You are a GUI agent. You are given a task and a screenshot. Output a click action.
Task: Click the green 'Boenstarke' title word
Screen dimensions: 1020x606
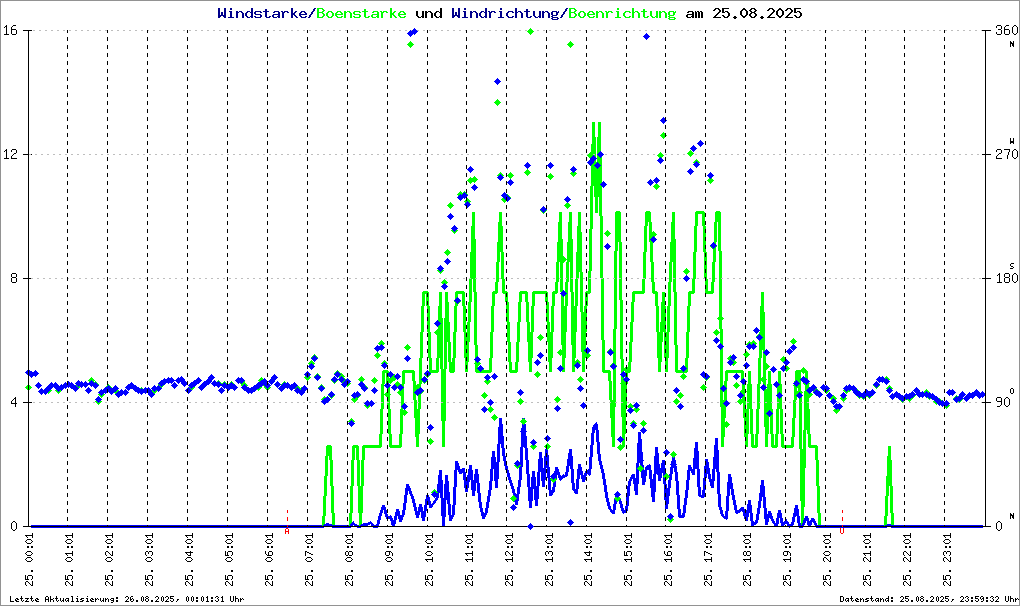pos(362,13)
